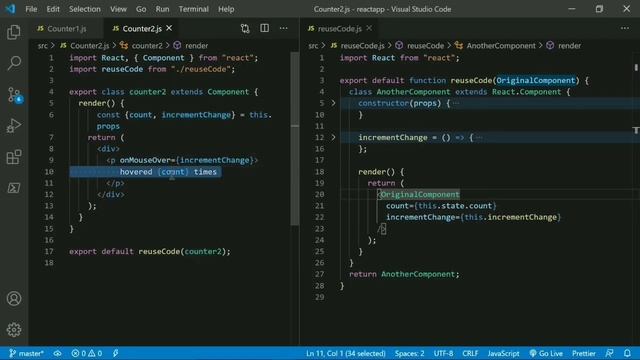Open the terminal-style panel icon in activity bar
Image resolution: width=640 pixels, height=360 pixels.
coord(14,188)
